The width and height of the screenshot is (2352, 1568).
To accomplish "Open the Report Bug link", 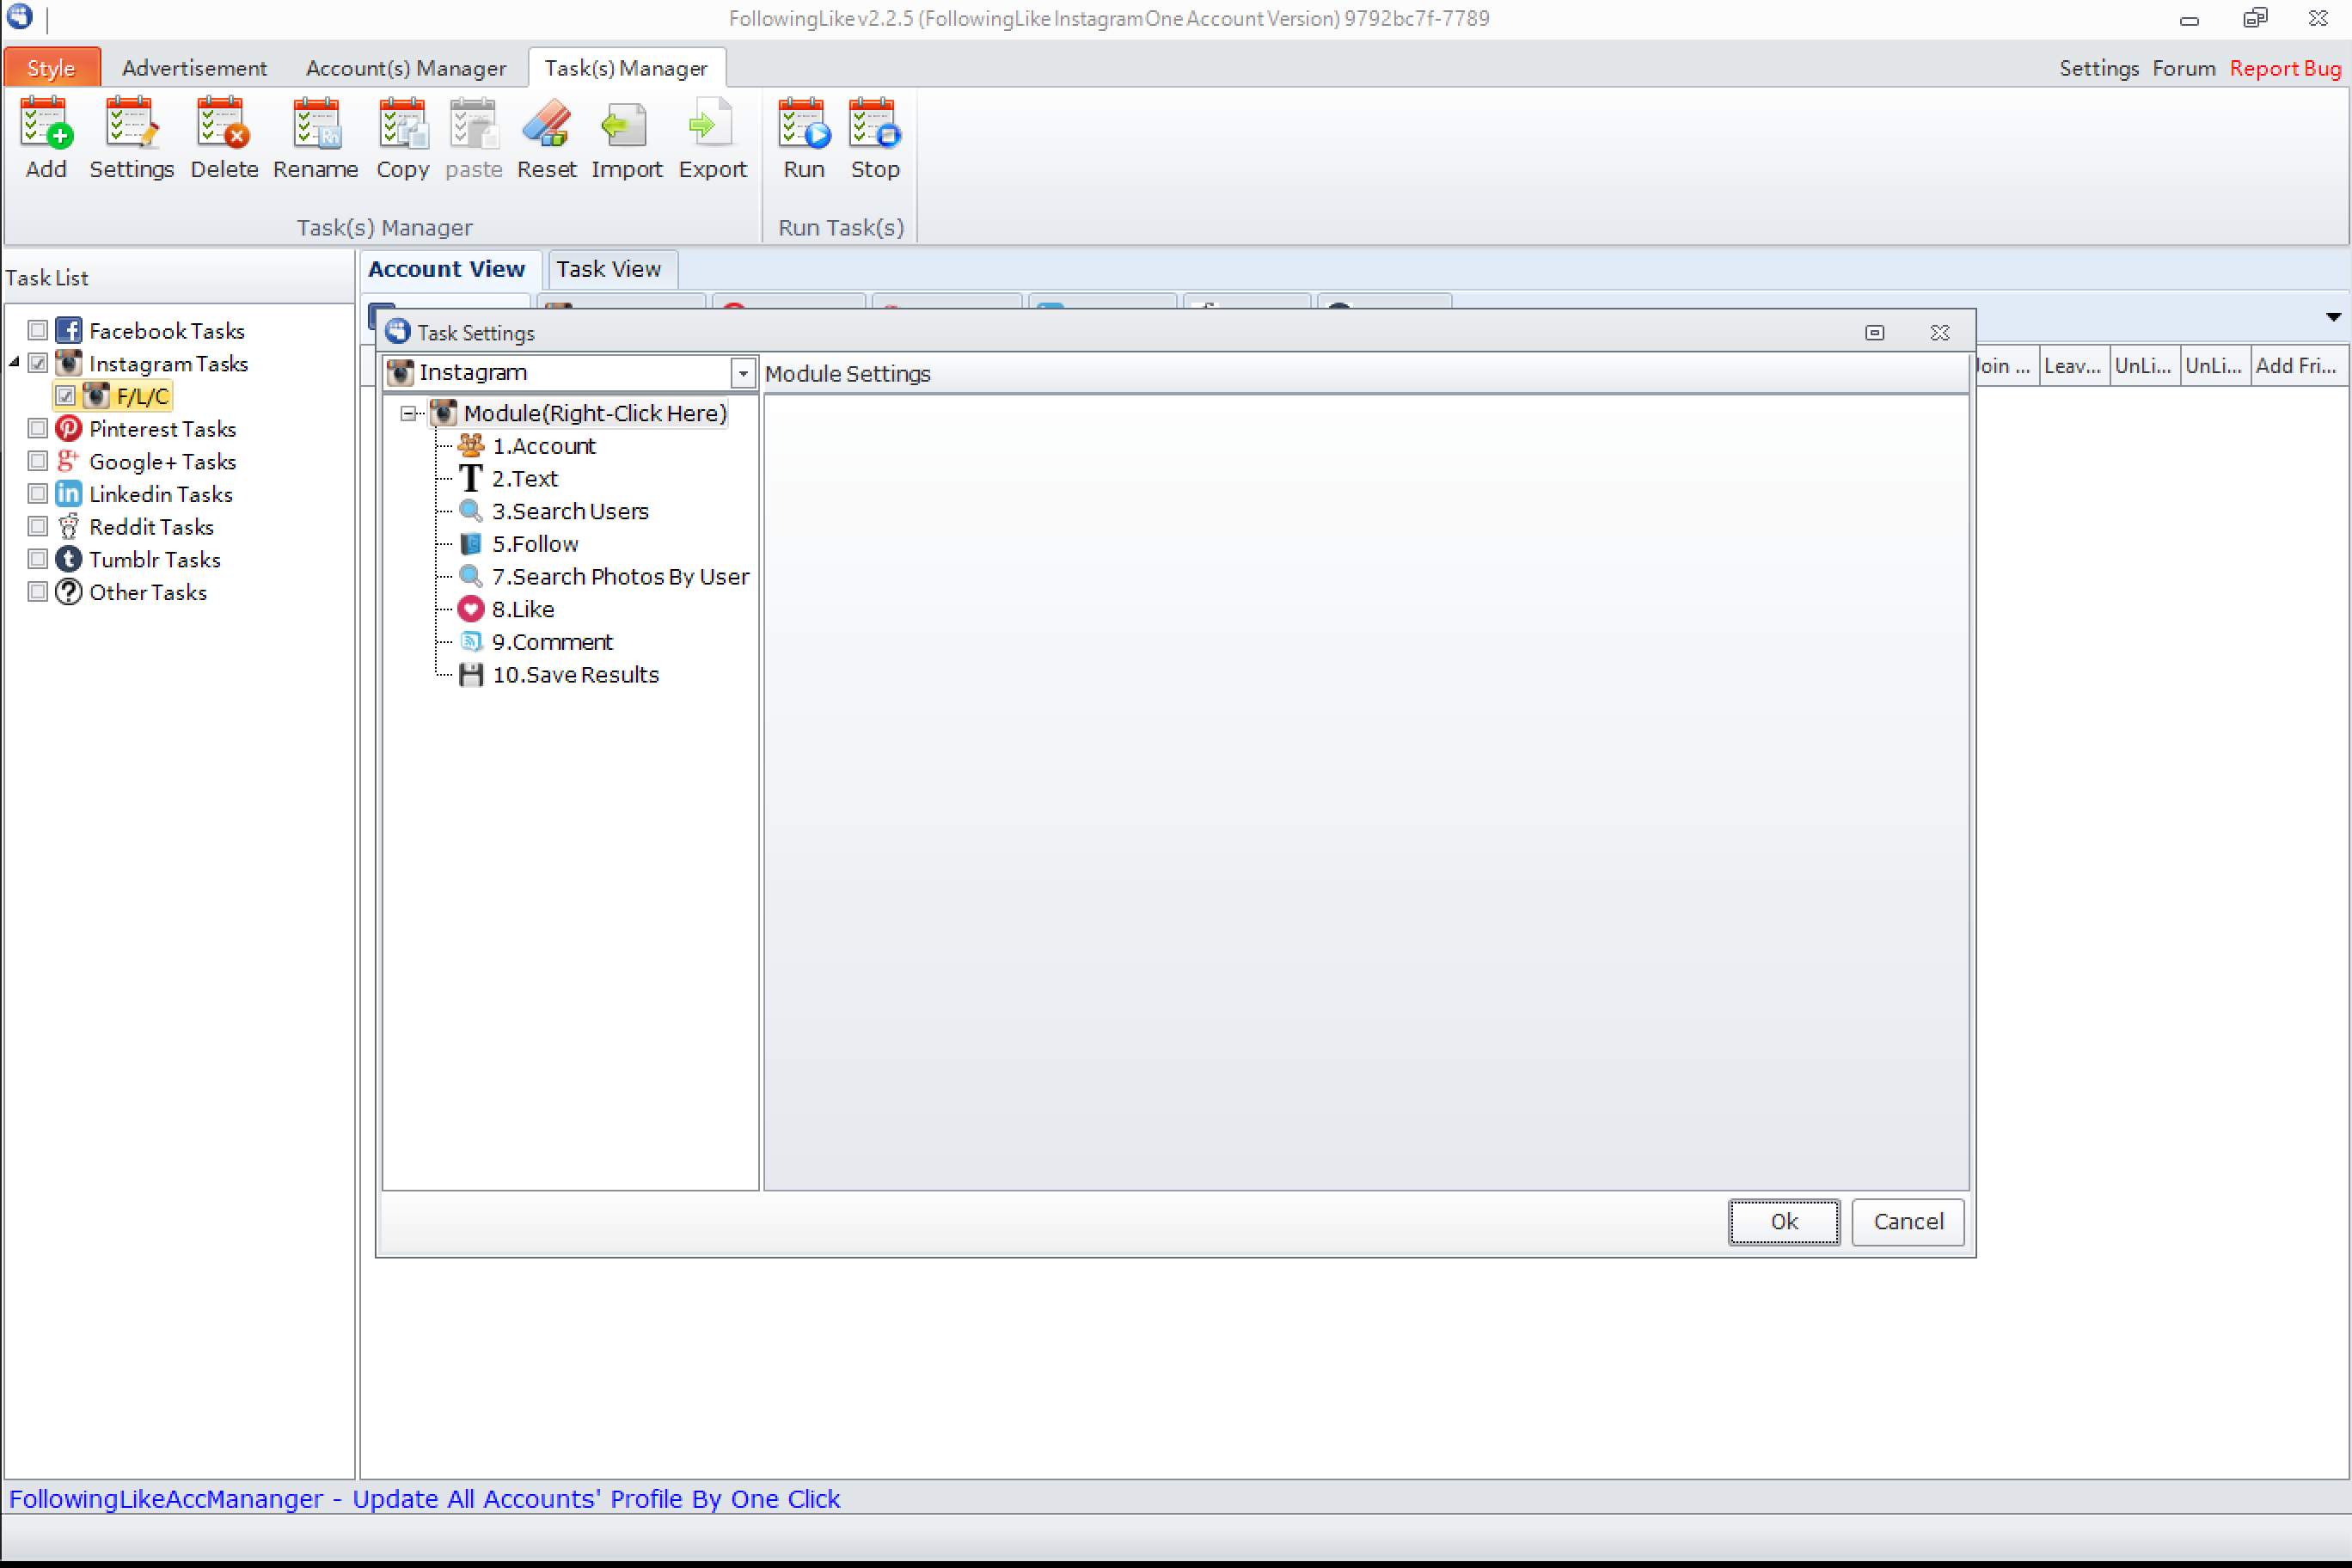I will coord(2284,68).
